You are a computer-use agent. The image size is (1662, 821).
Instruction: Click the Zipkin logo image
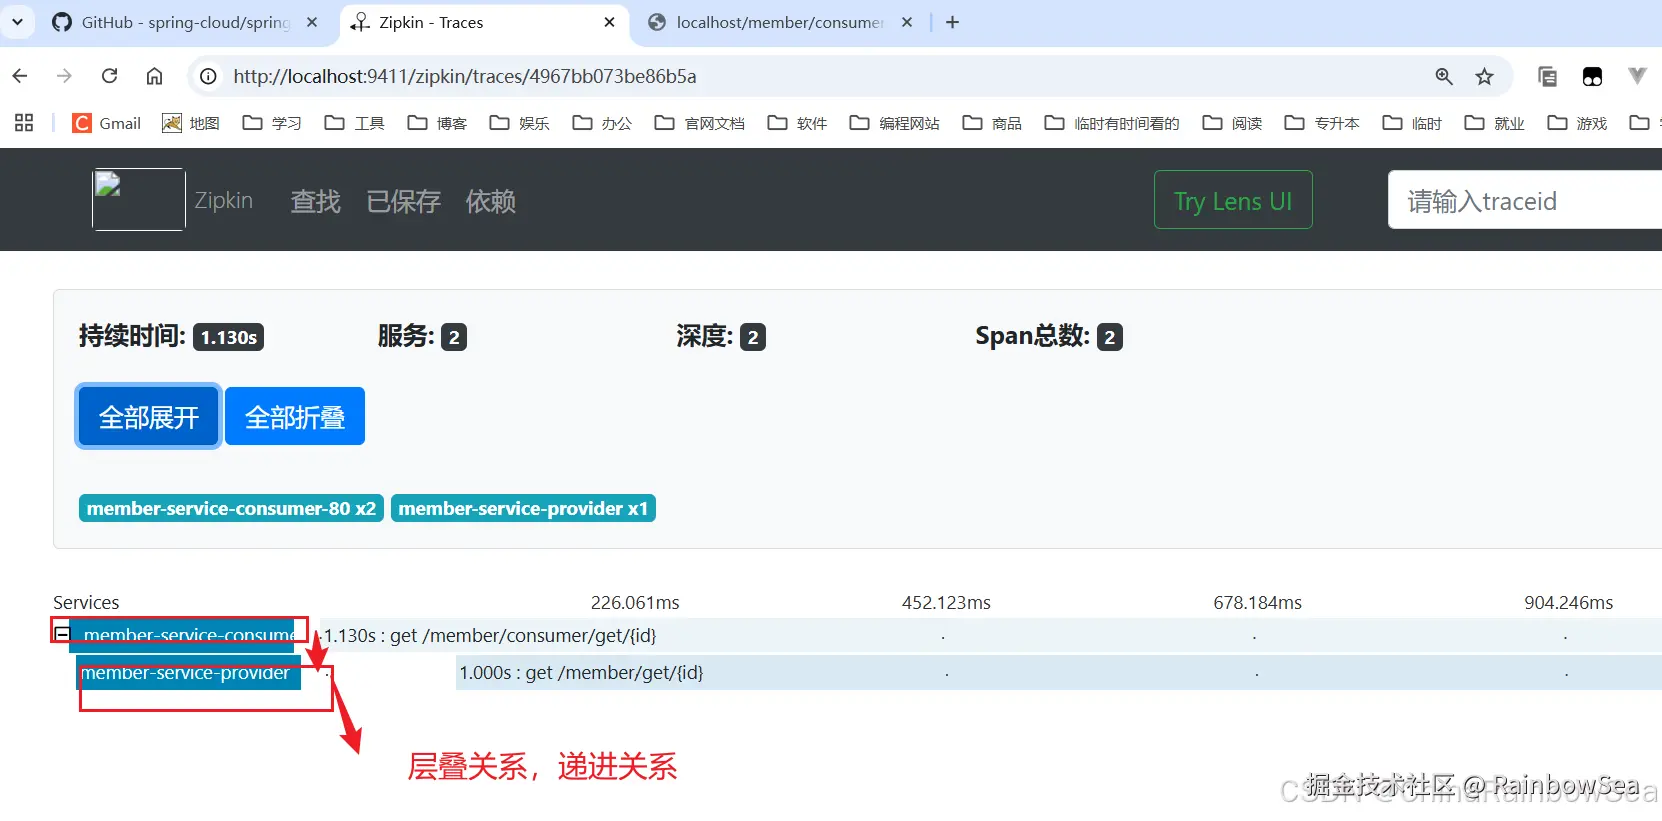pyautogui.click(x=139, y=200)
